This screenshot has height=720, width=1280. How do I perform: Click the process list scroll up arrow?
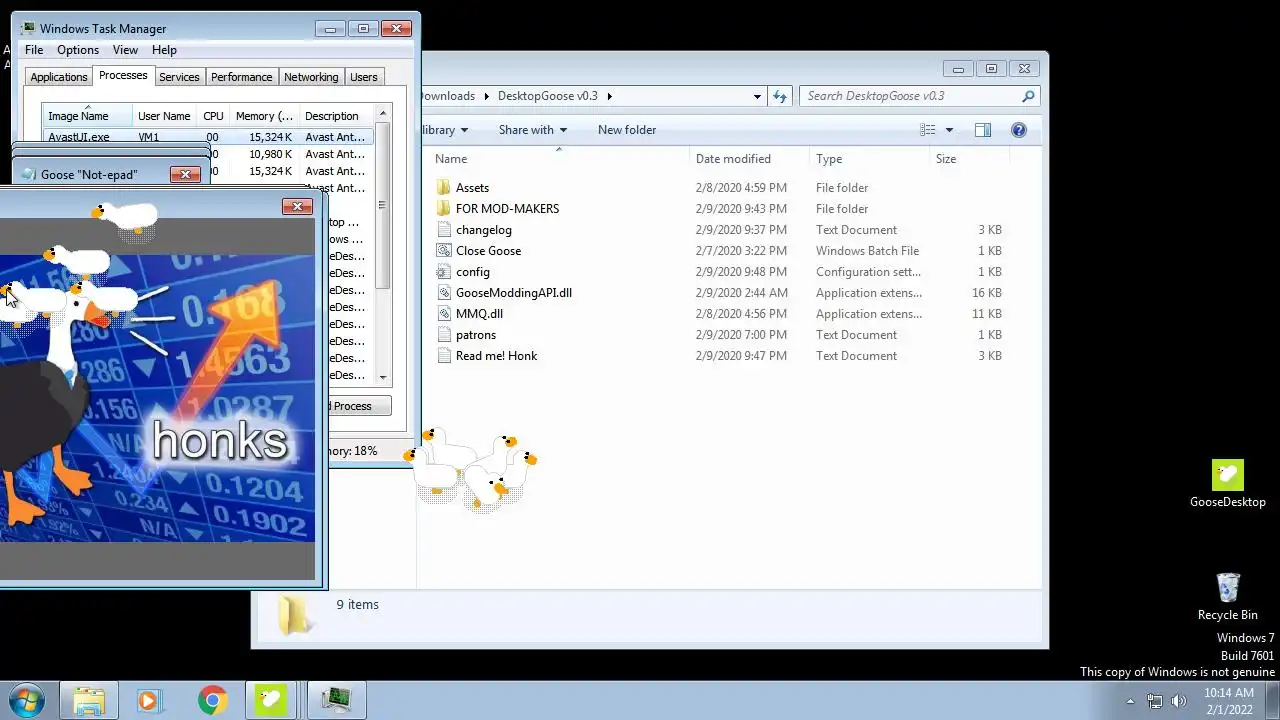(383, 113)
